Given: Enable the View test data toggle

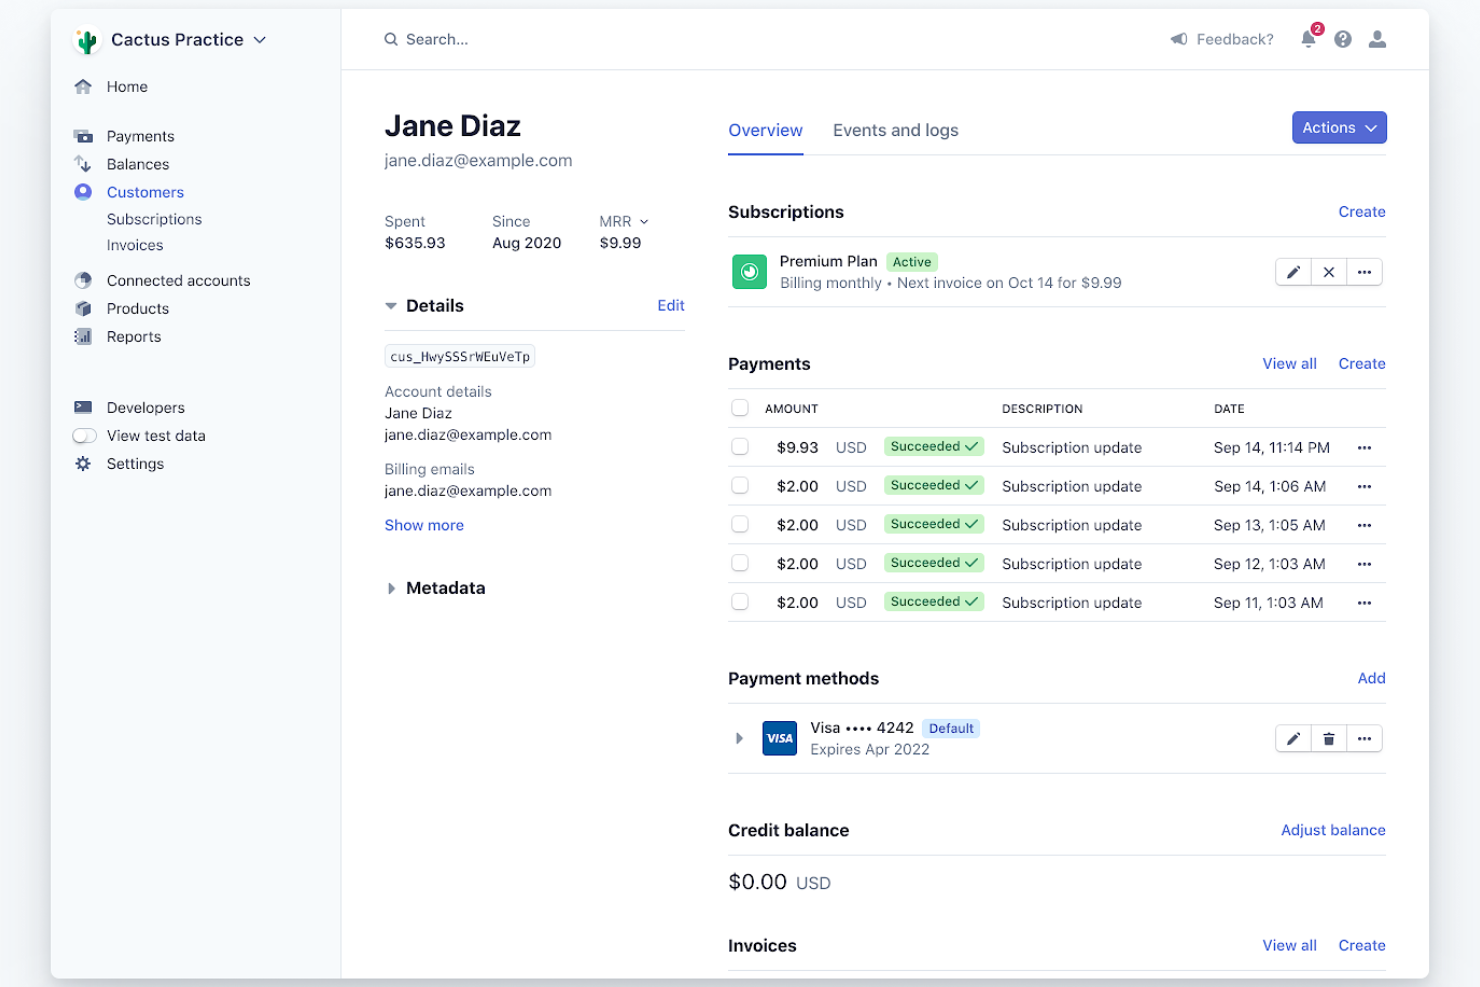Looking at the screenshot, I should click(84, 435).
